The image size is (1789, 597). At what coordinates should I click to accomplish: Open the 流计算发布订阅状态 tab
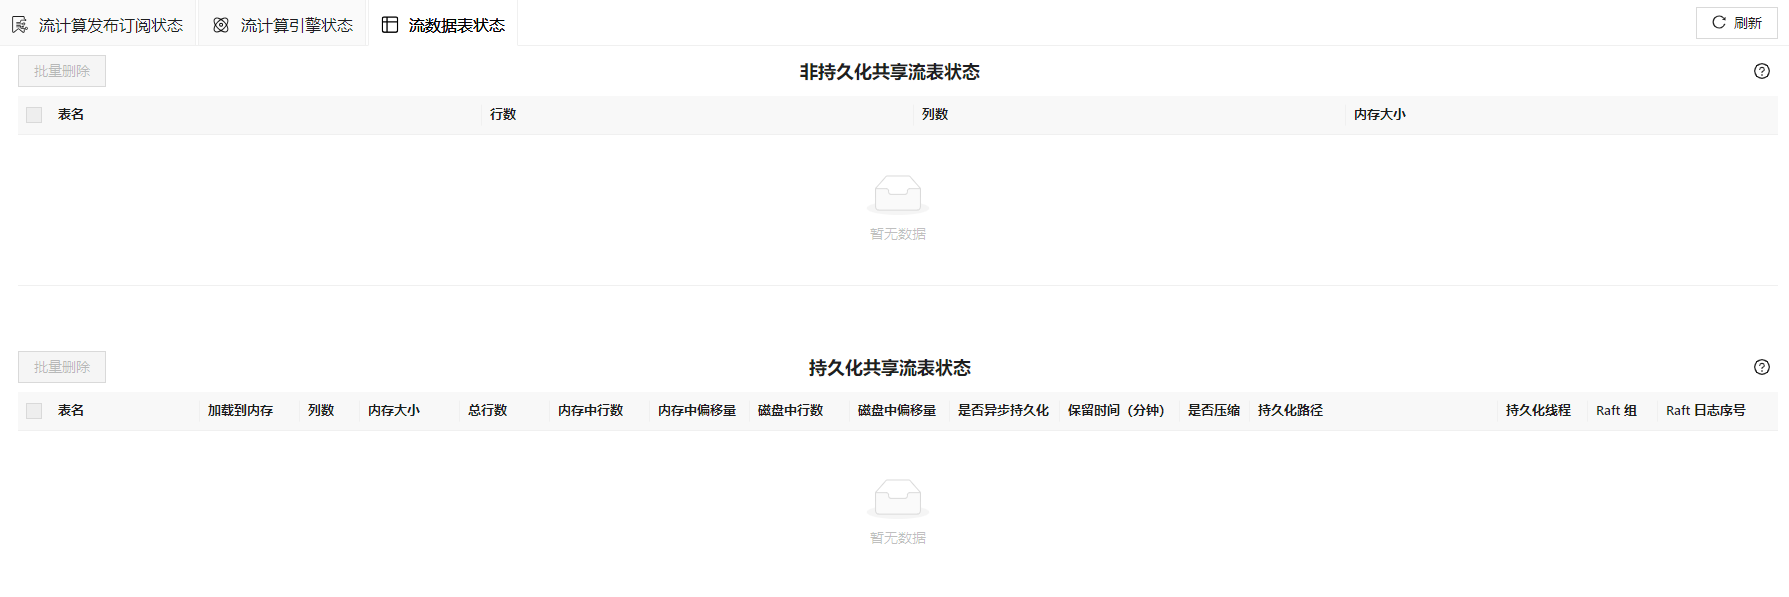(98, 25)
